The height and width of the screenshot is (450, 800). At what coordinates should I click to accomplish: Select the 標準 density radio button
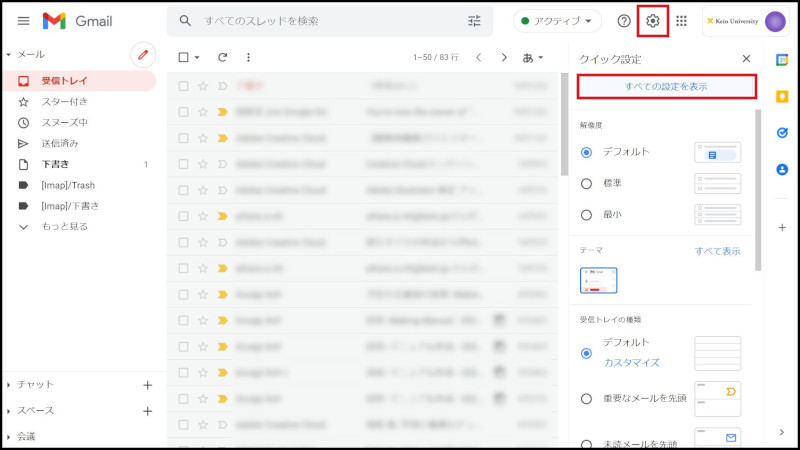pyautogui.click(x=587, y=183)
